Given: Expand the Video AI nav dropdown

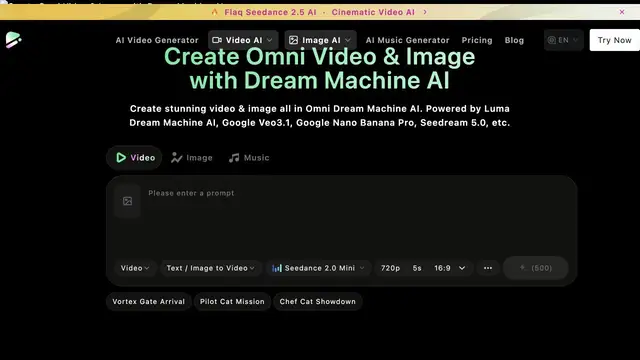Looking at the screenshot, I should pyautogui.click(x=243, y=40).
